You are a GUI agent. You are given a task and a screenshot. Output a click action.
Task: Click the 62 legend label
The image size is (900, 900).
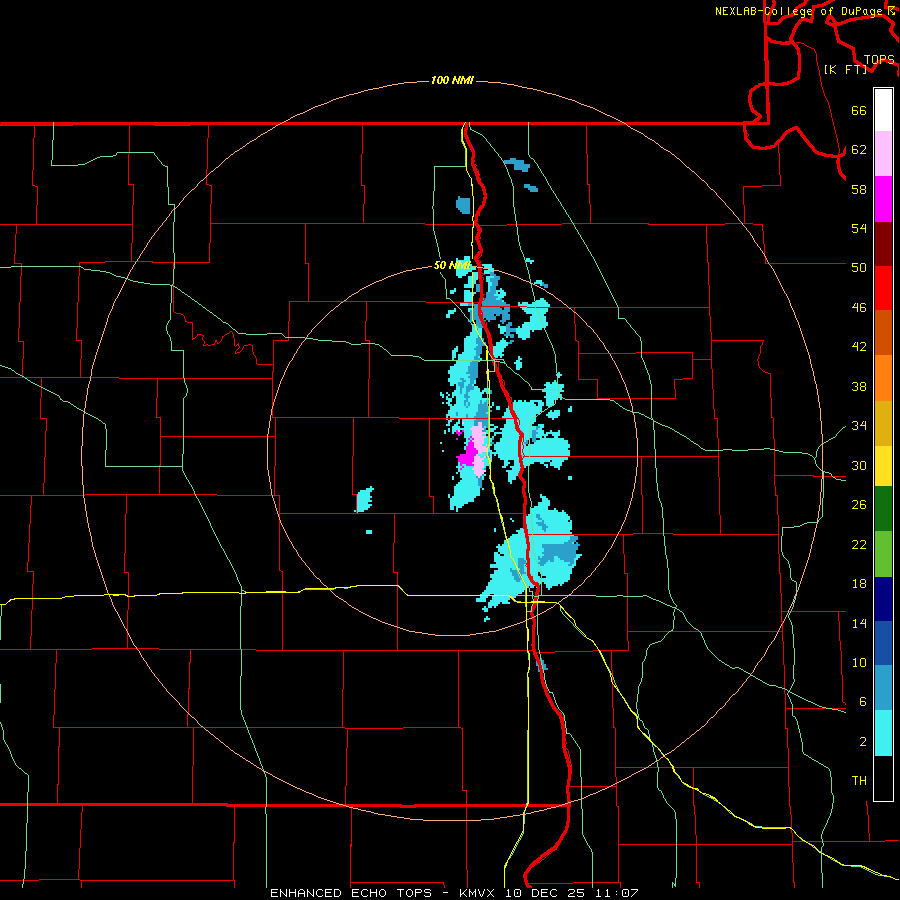(859, 150)
